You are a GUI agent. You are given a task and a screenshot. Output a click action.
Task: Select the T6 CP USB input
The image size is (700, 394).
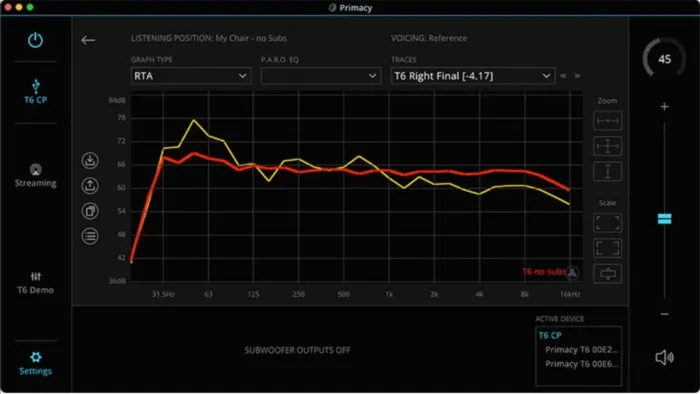pyautogui.click(x=35, y=92)
